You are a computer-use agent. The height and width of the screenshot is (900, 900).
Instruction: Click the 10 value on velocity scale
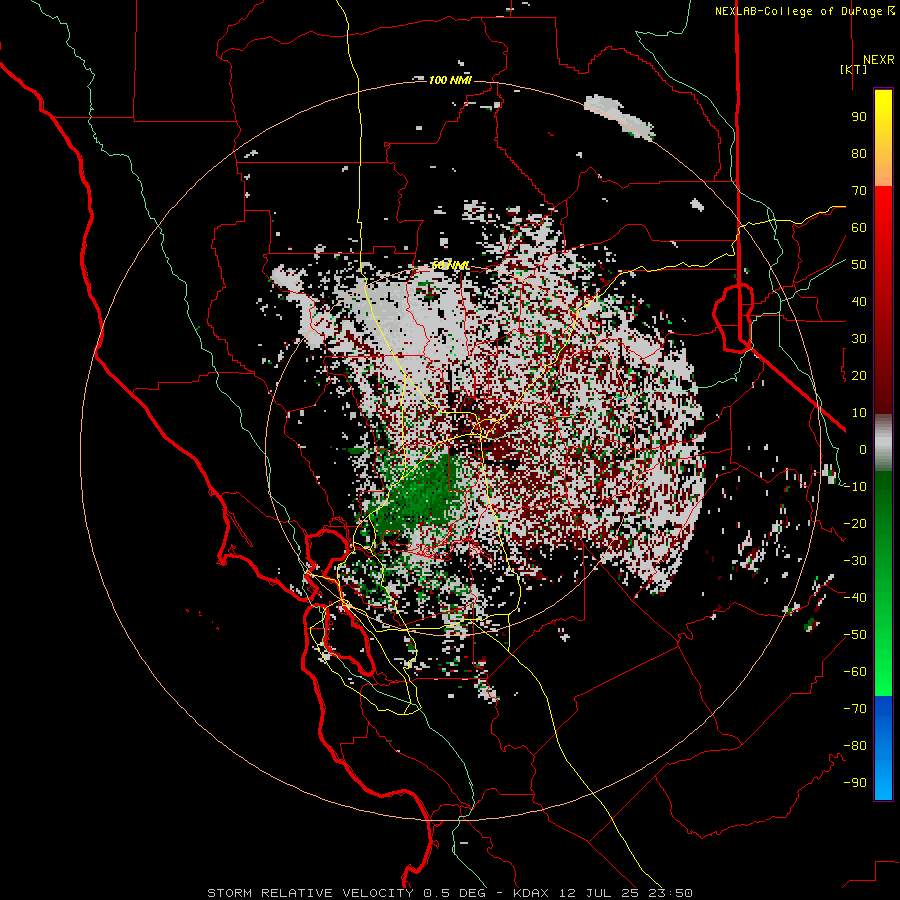[859, 413]
